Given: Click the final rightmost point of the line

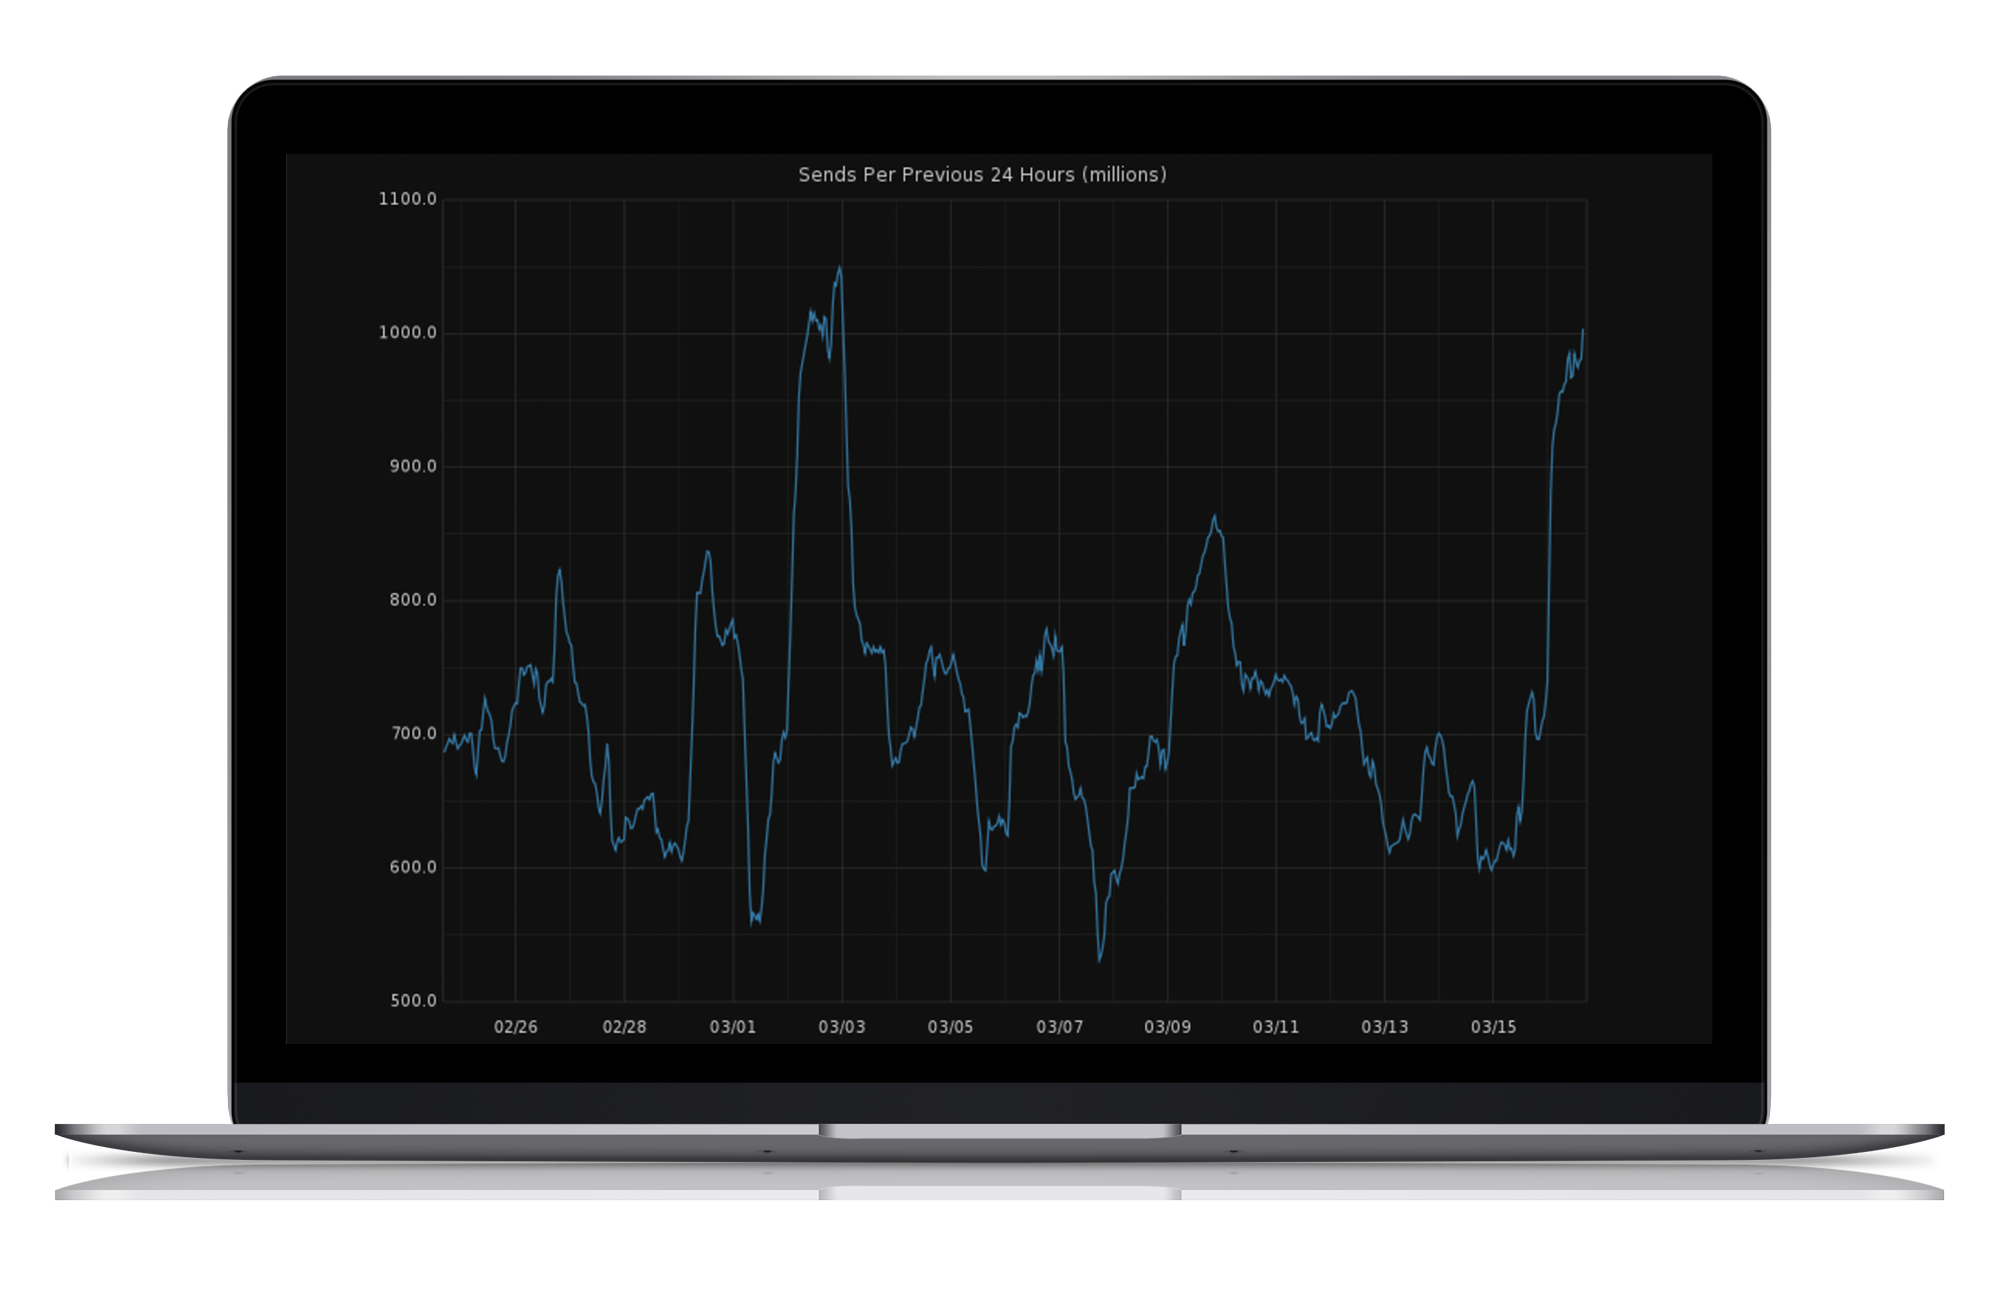Looking at the screenshot, I should (1582, 330).
